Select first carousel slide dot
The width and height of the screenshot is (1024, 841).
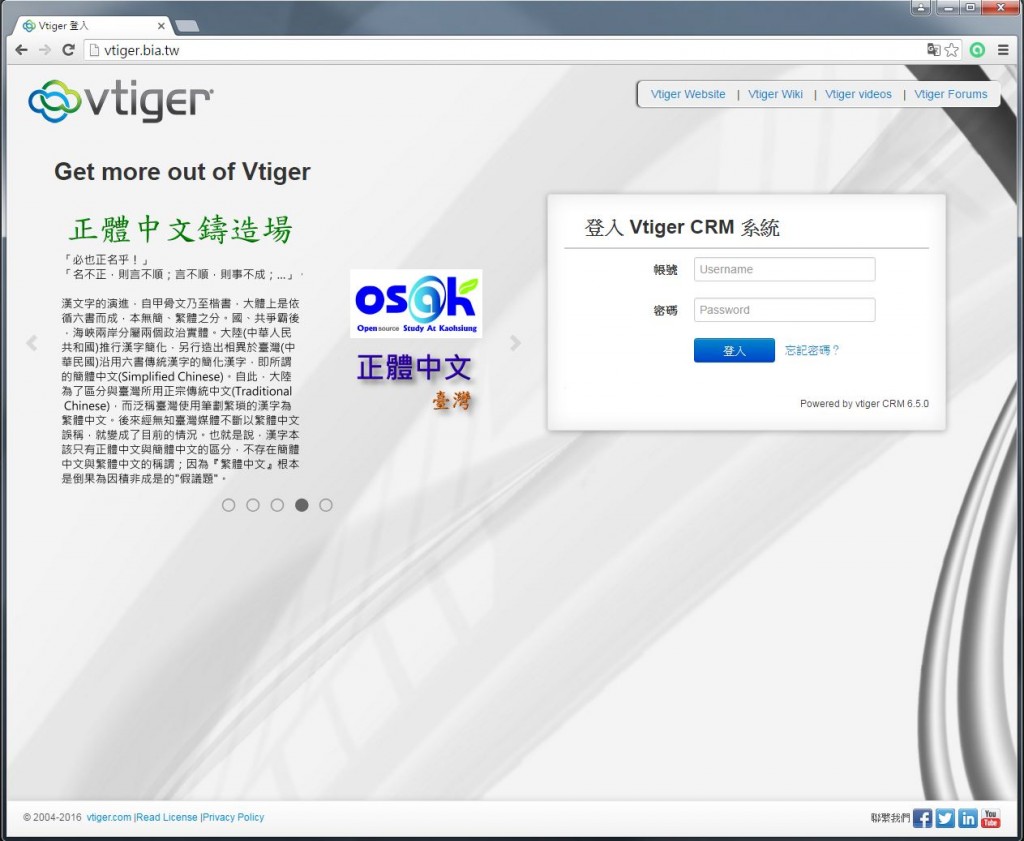[x=229, y=505]
